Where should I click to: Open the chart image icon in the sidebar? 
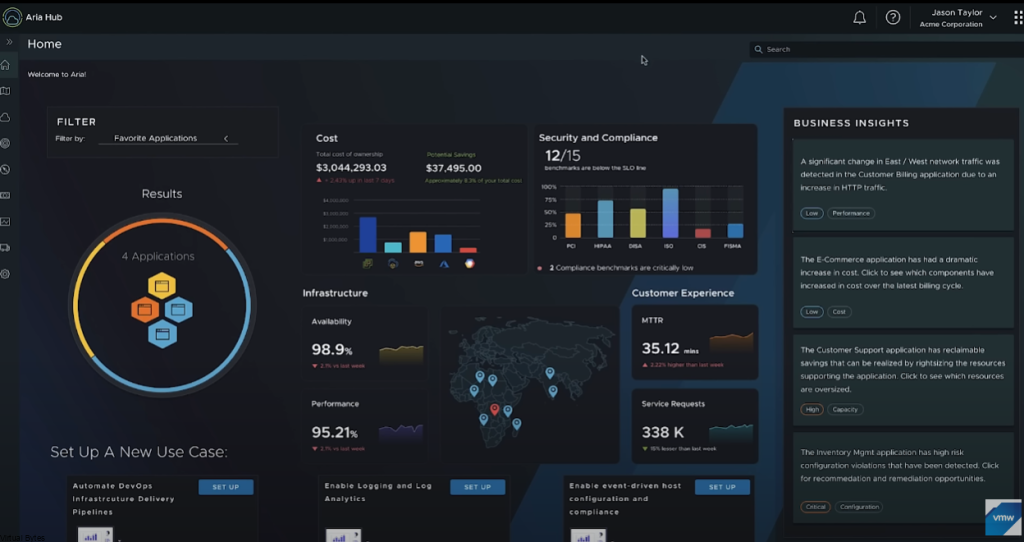click(5, 221)
